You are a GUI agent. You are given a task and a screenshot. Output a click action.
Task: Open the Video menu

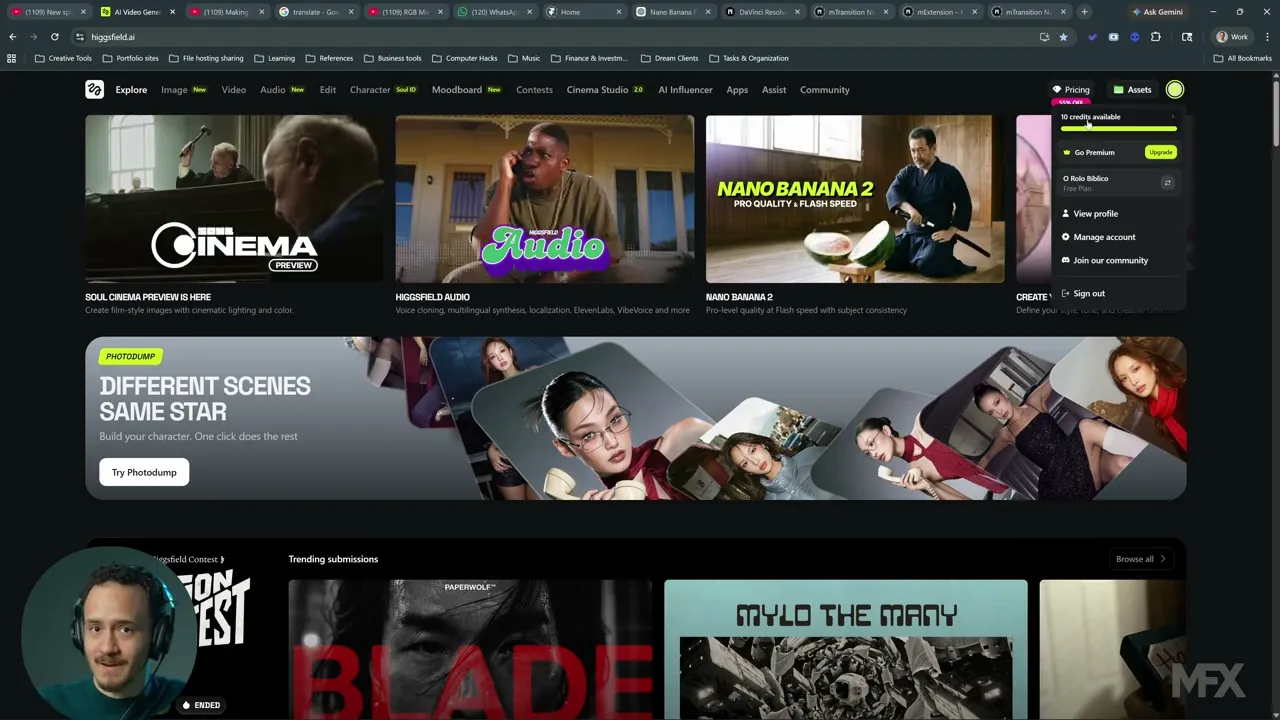tap(233, 90)
